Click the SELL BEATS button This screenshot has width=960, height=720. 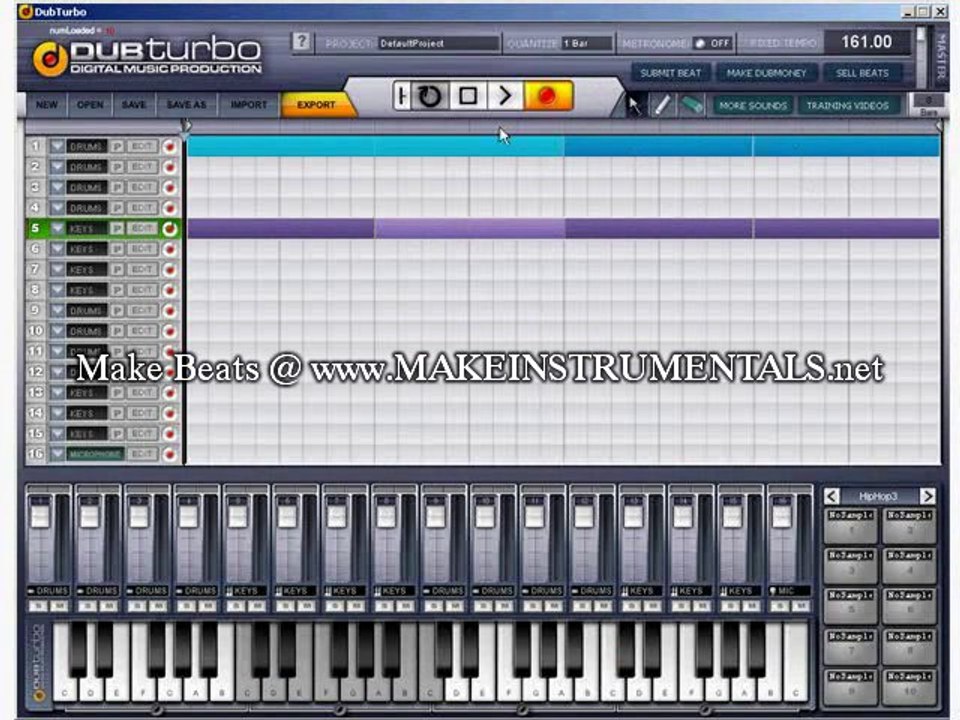(x=862, y=73)
